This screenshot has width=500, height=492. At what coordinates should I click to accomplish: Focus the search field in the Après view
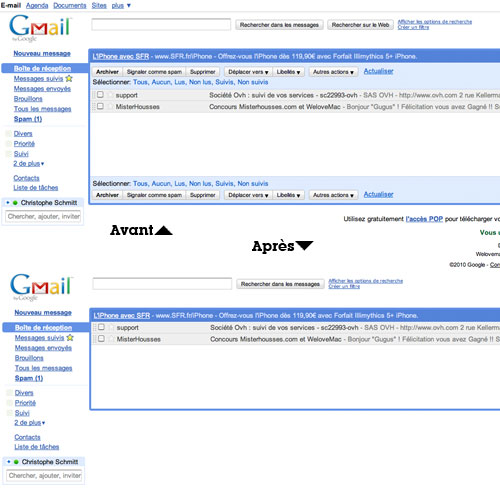(x=162, y=284)
